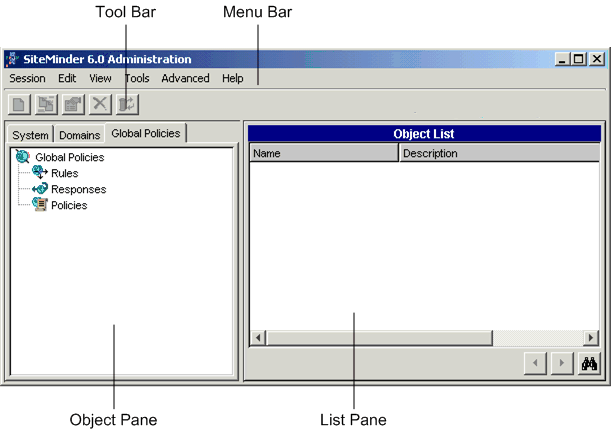
Task: Click the SiteMinder title bar app icon
Action: [12, 59]
